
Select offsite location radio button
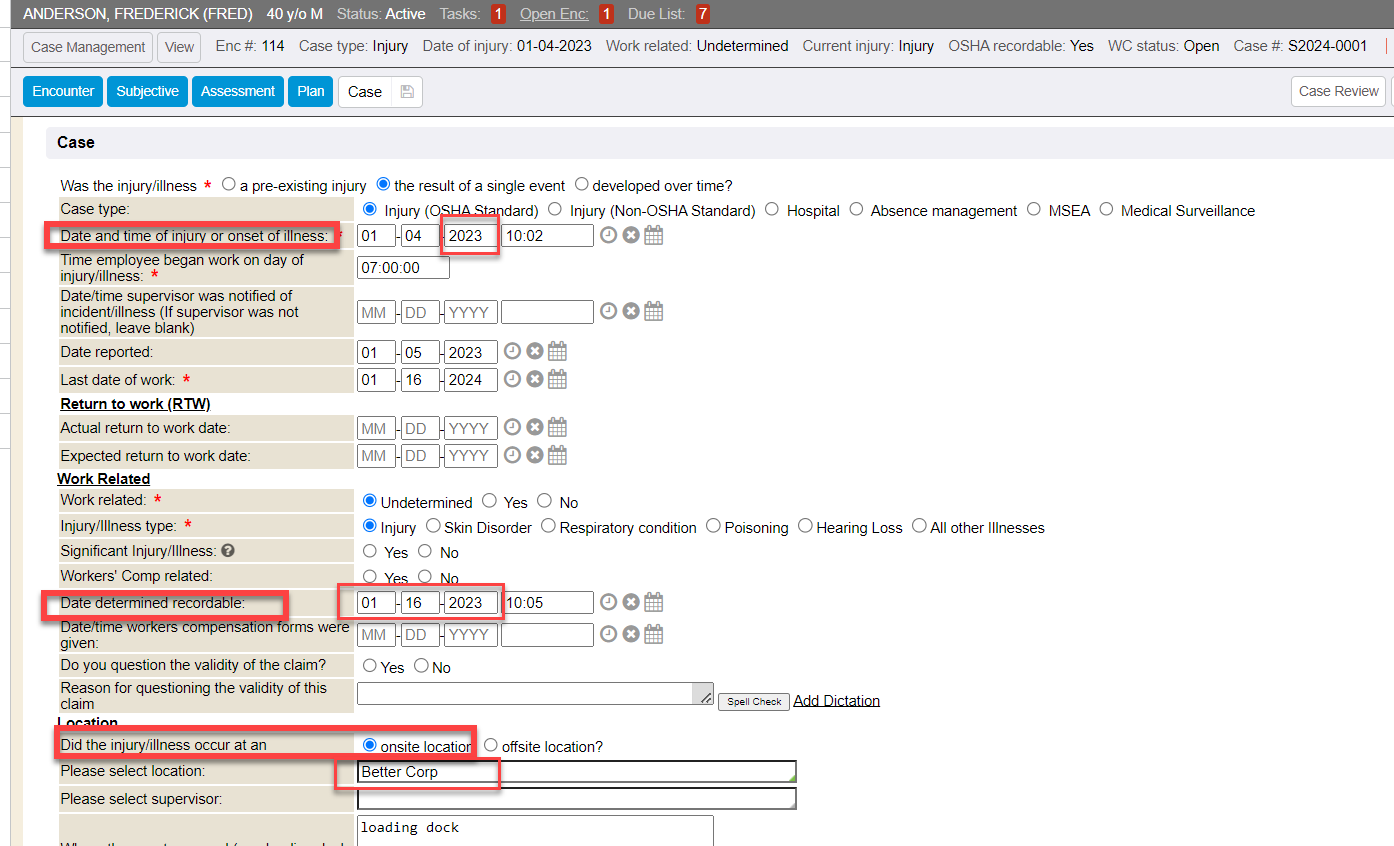[x=491, y=746]
